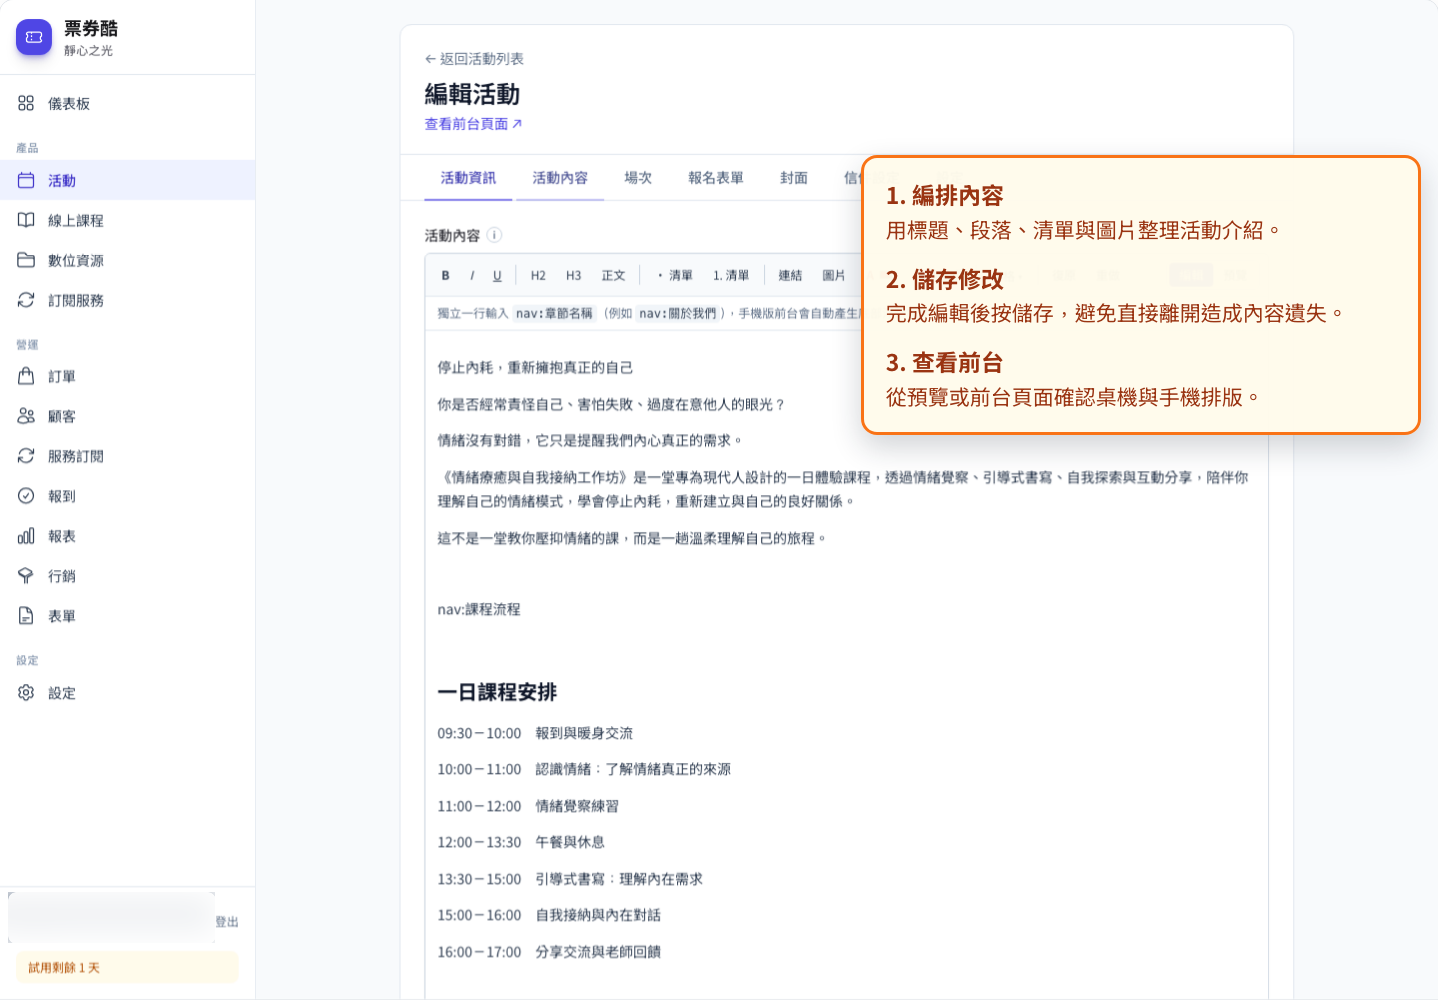Click the row 10:00–11:00 認識情緒
The width and height of the screenshot is (1438, 1000).
tap(584, 769)
